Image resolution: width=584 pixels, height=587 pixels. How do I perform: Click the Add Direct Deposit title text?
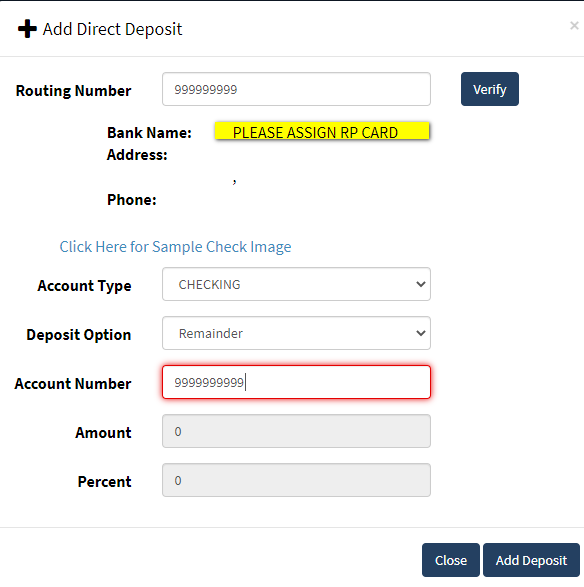112,29
